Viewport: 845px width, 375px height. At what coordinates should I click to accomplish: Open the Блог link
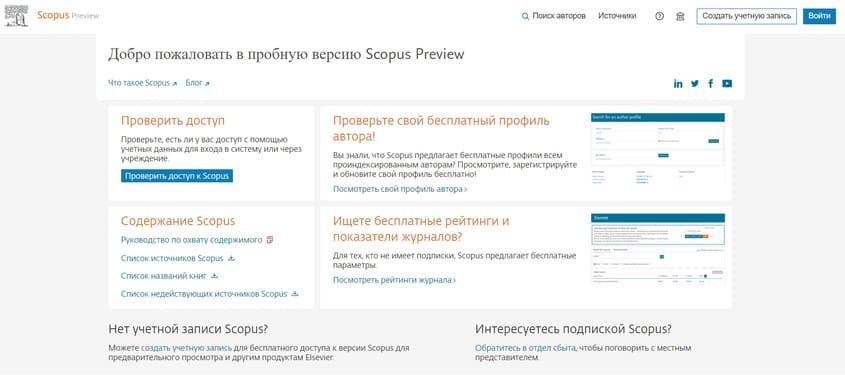coord(194,83)
